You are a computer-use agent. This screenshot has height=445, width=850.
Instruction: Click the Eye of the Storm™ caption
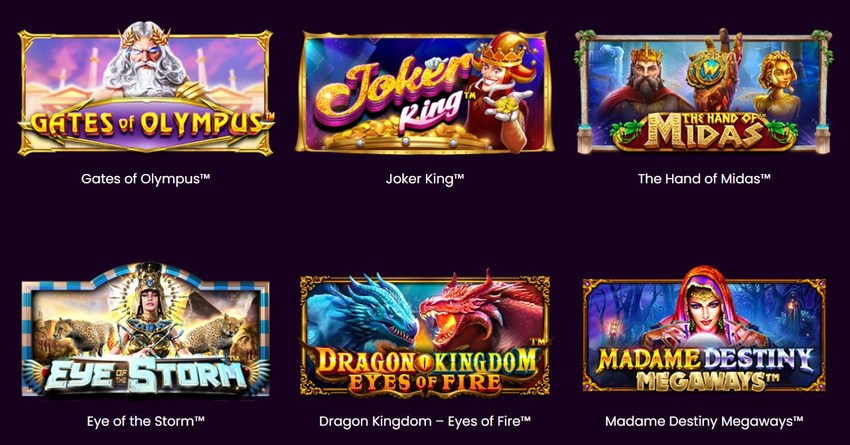pyautogui.click(x=145, y=421)
